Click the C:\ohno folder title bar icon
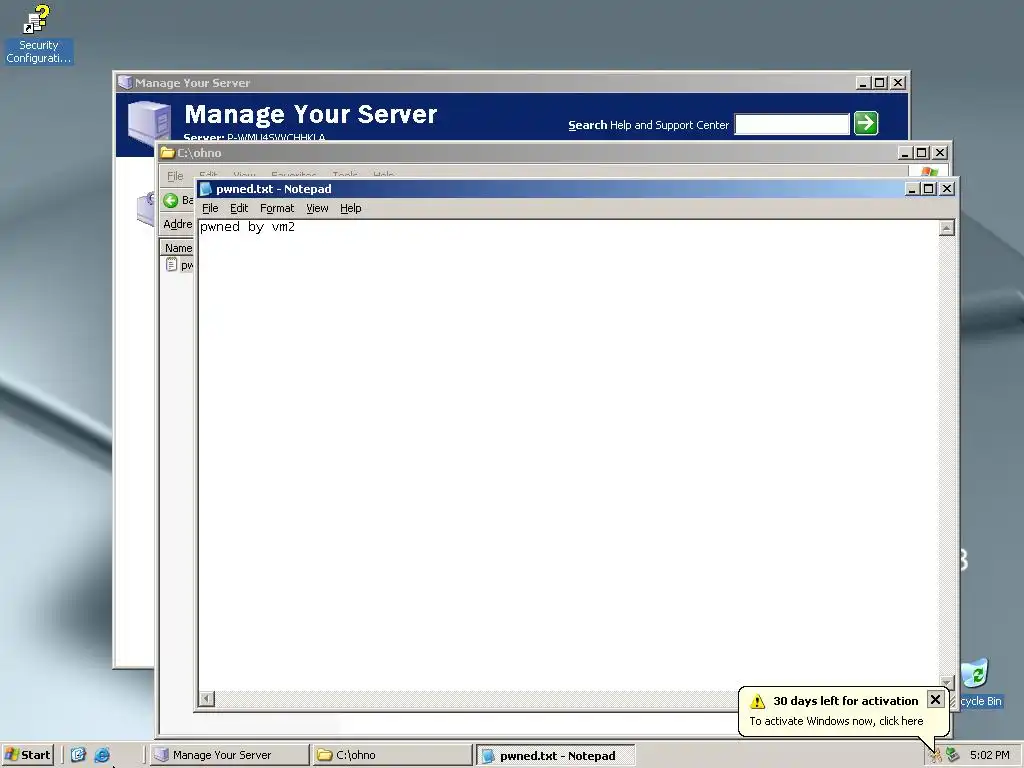This screenshot has height=768, width=1024. tap(168, 153)
